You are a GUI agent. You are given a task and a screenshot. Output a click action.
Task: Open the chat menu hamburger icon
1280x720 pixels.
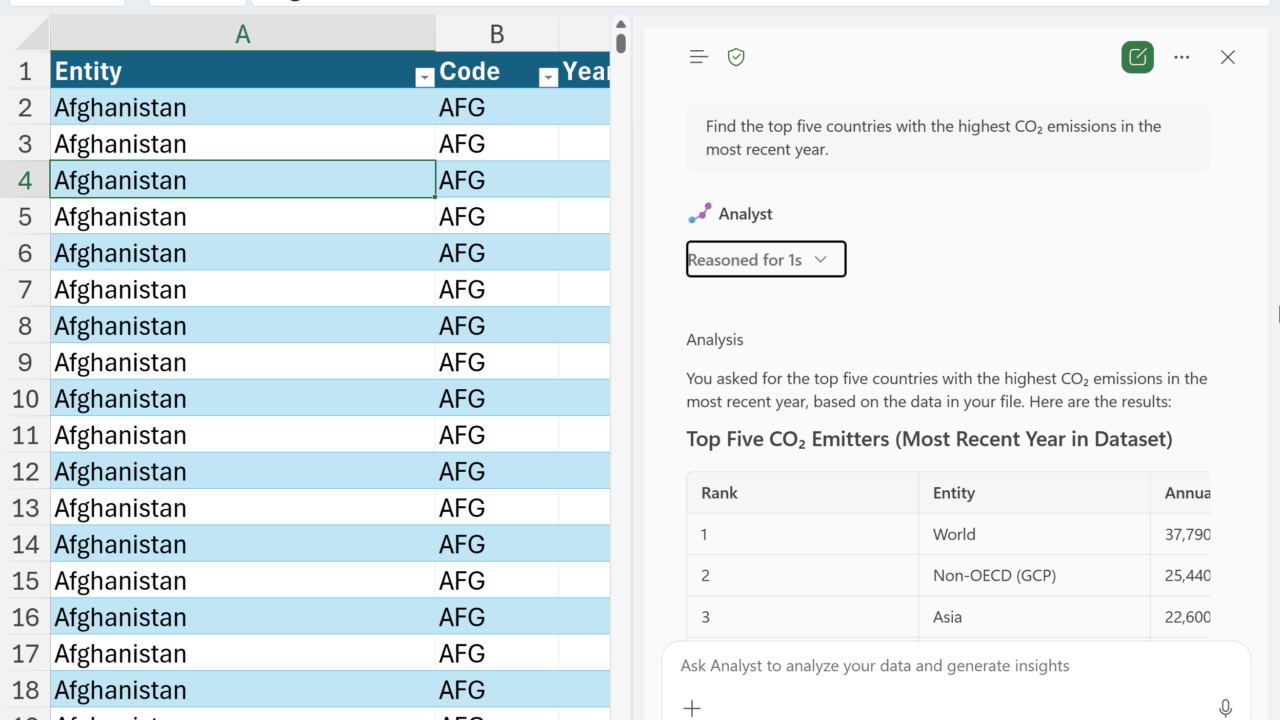click(699, 57)
